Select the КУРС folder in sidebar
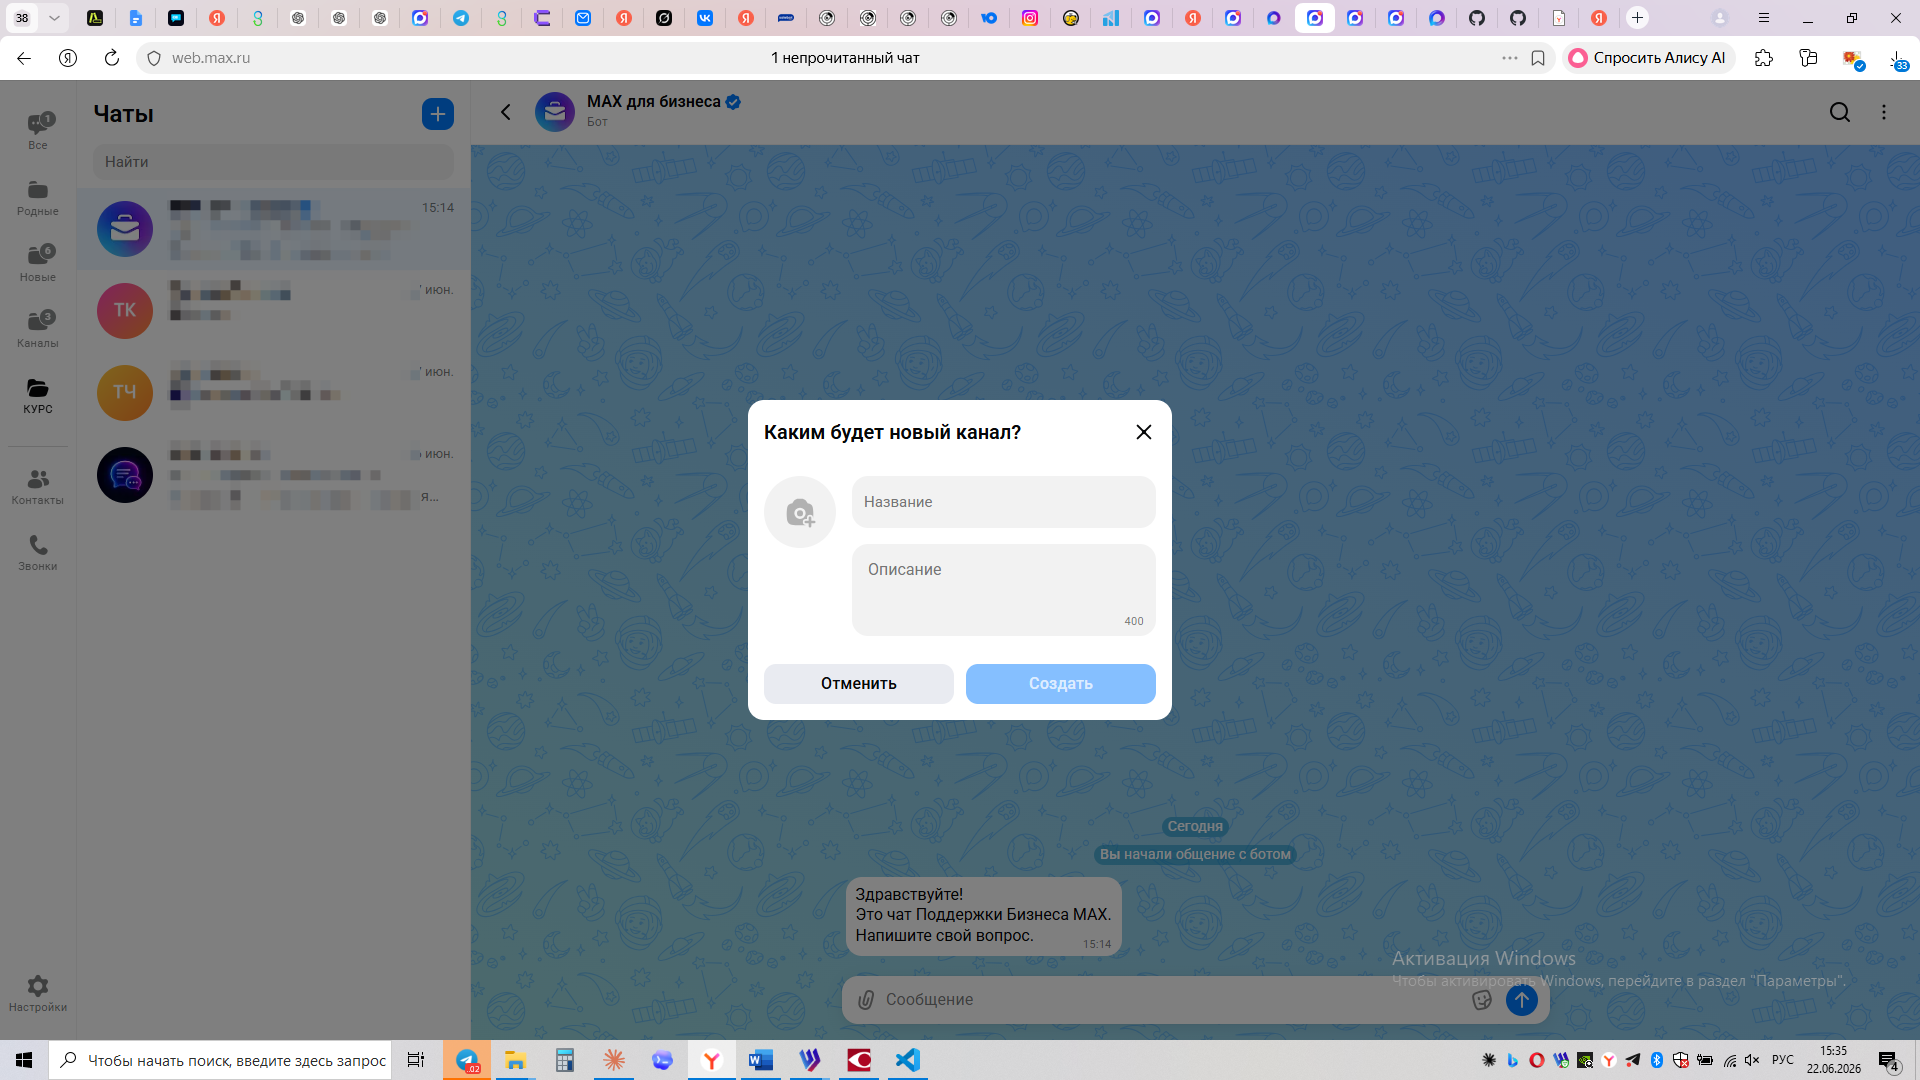Viewport: 1920px width, 1080px height. pos(38,395)
